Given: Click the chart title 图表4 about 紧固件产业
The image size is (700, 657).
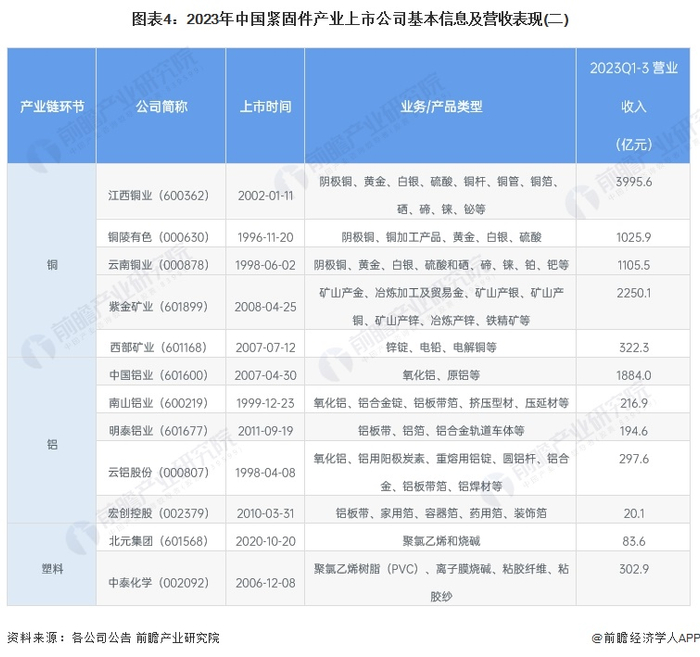Looking at the screenshot, I should click(350, 19).
